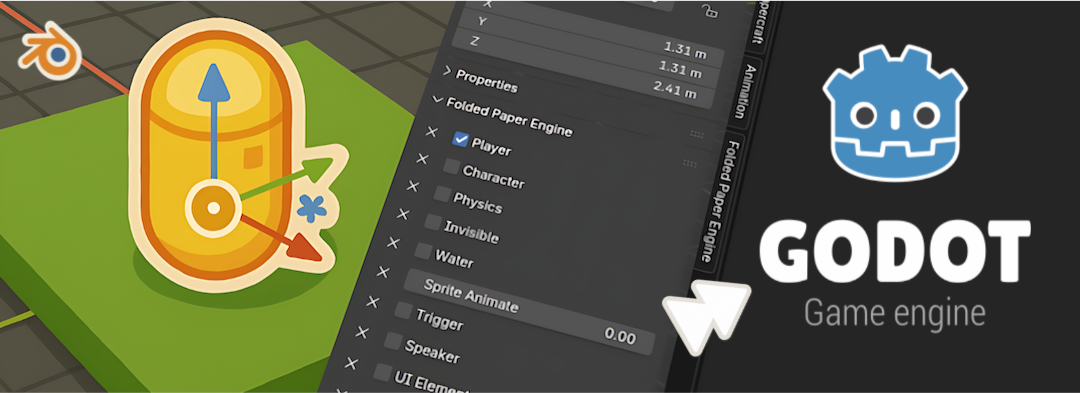Click the X icon beside Invisible
The image size is (1080, 393).
point(404,214)
